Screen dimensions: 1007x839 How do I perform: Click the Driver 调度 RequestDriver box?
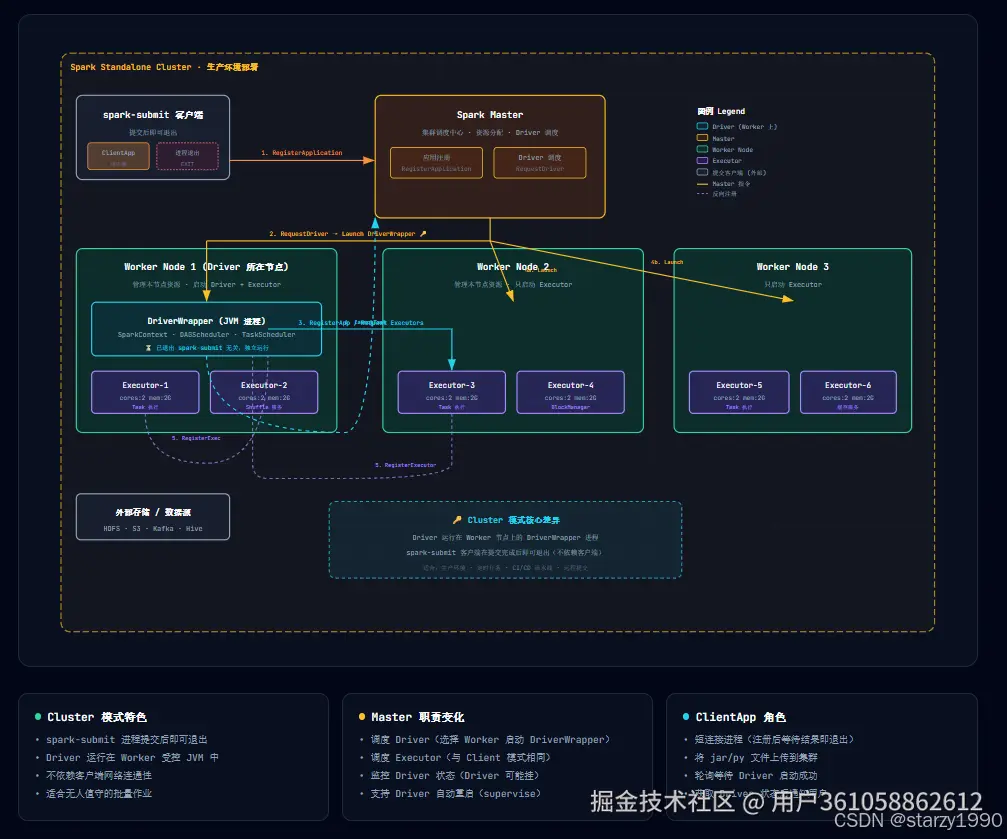pos(539,163)
